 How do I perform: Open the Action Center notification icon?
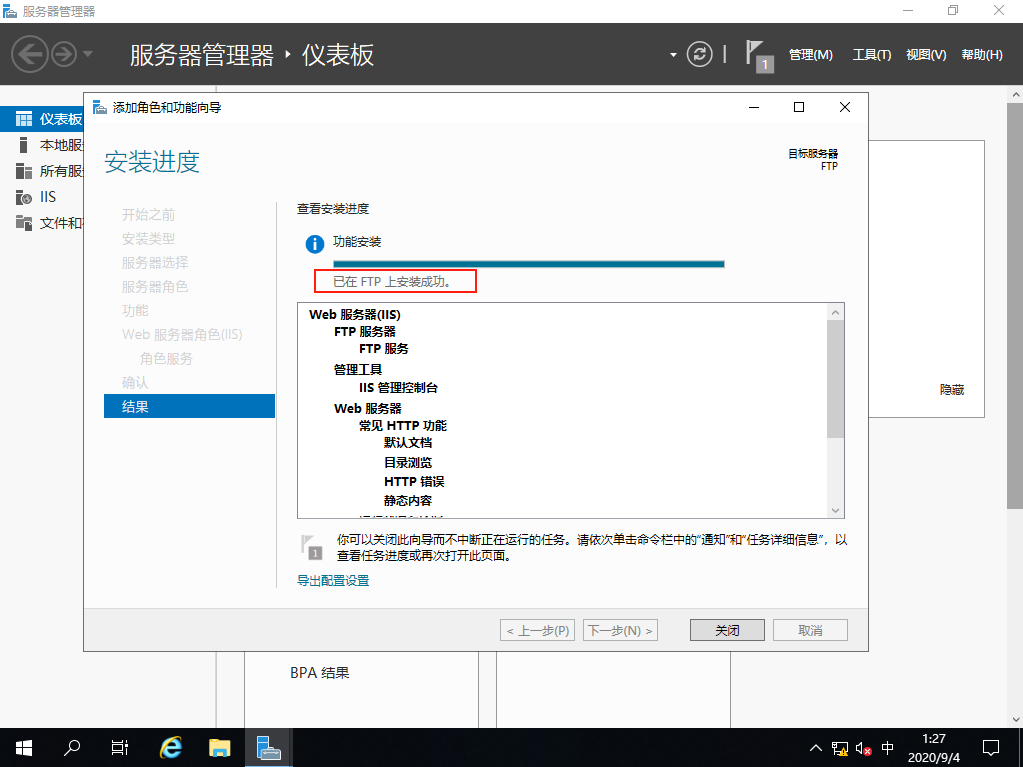pos(991,747)
